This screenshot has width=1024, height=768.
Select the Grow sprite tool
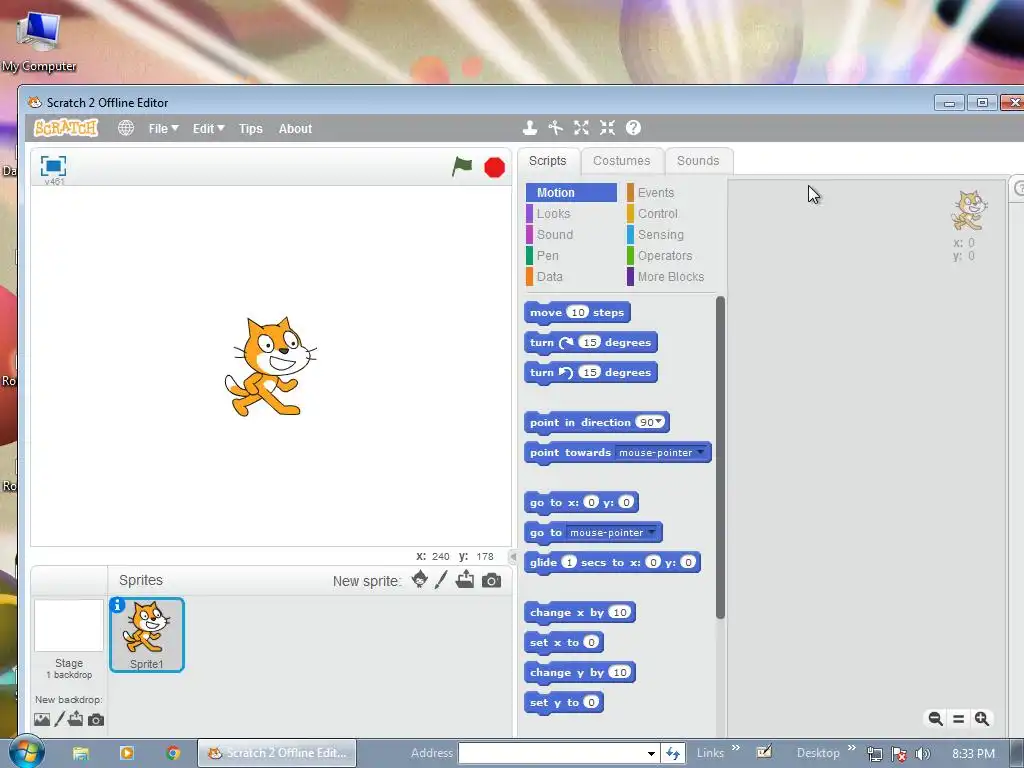pos(581,128)
